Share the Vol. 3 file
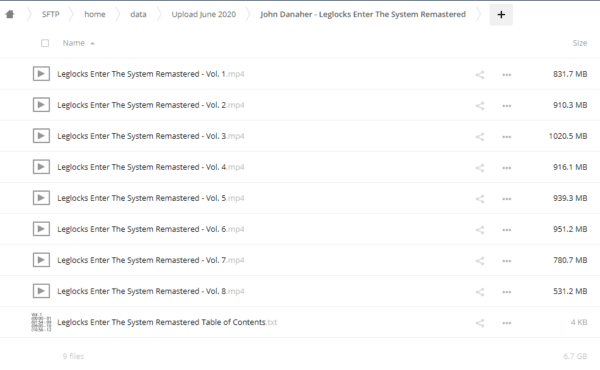 480,137
